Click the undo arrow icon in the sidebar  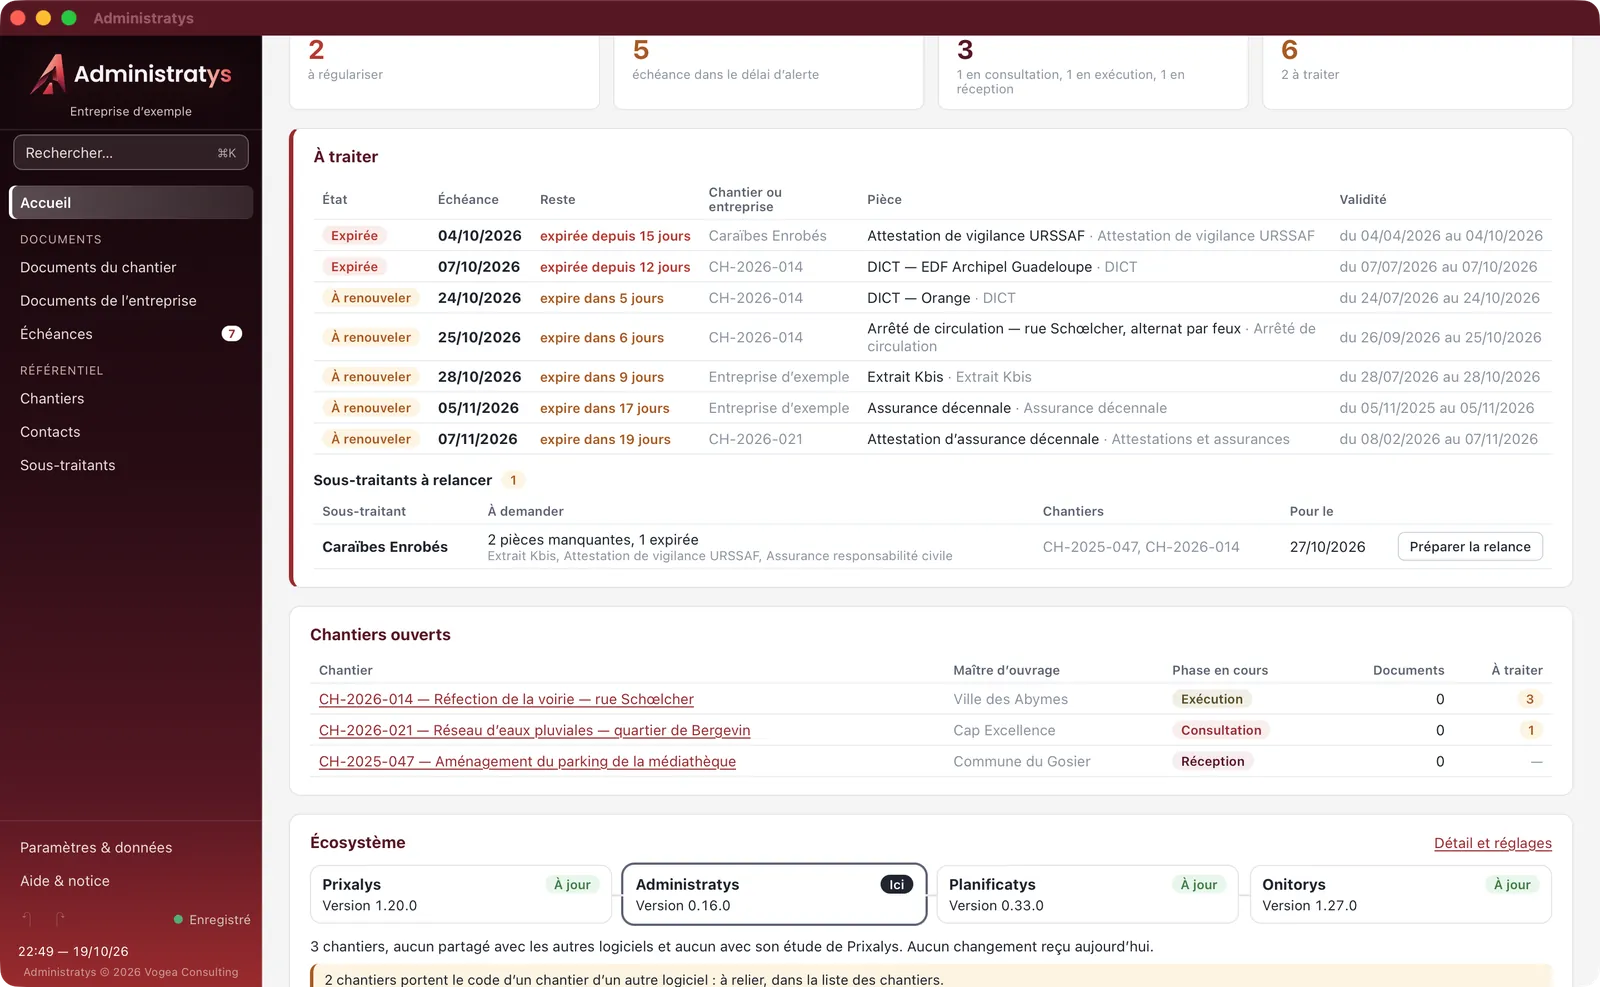pos(28,919)
